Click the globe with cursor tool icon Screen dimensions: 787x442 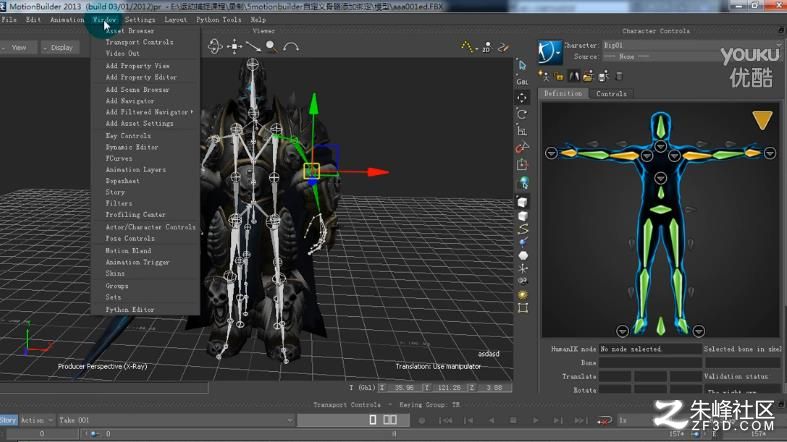click(x=523, y=183)
